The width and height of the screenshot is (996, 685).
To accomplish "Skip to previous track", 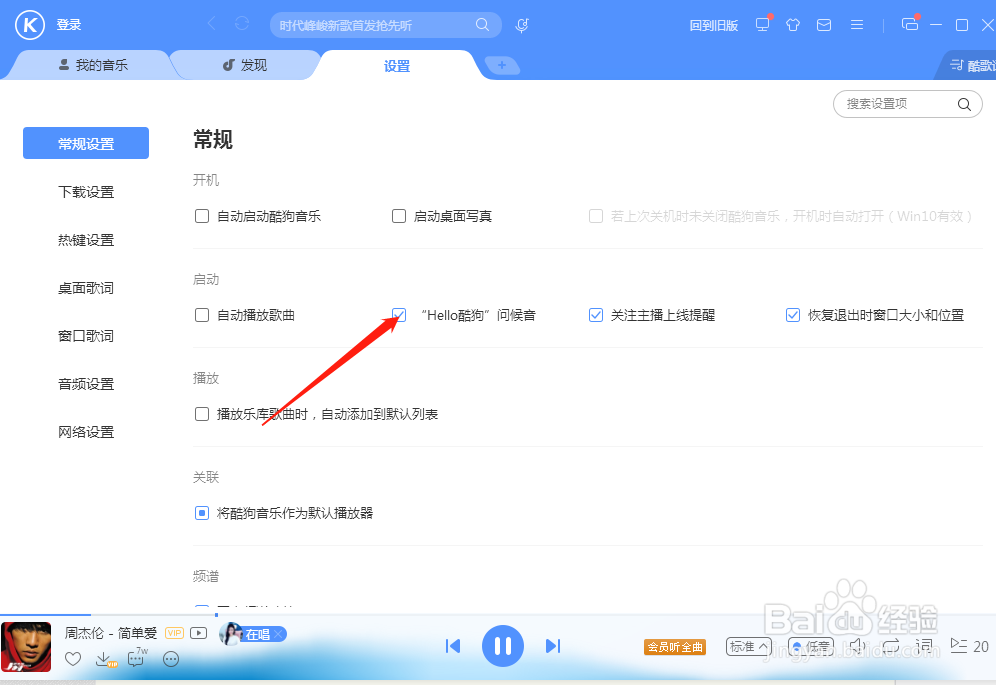I will 453,646.
